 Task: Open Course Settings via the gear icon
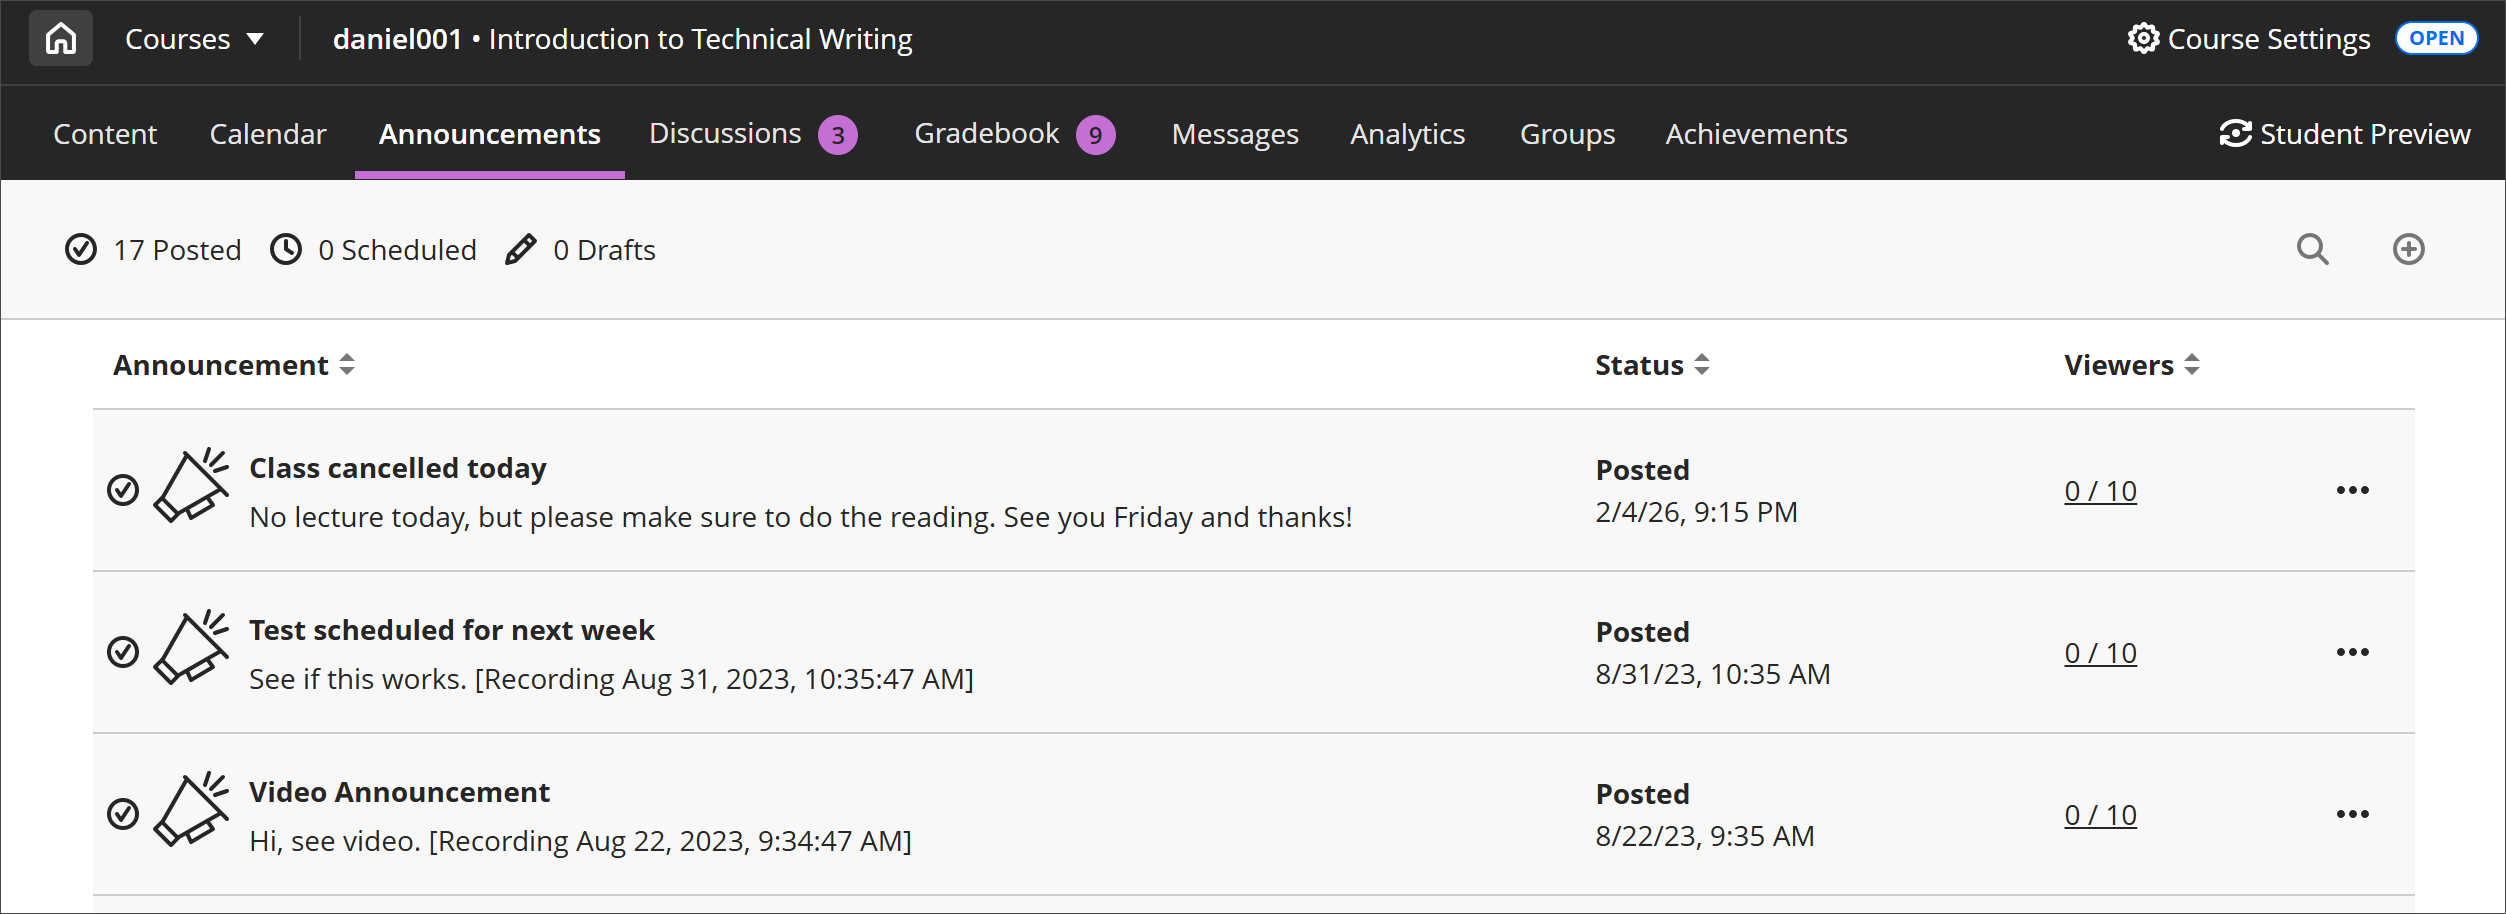[2143, 38]
